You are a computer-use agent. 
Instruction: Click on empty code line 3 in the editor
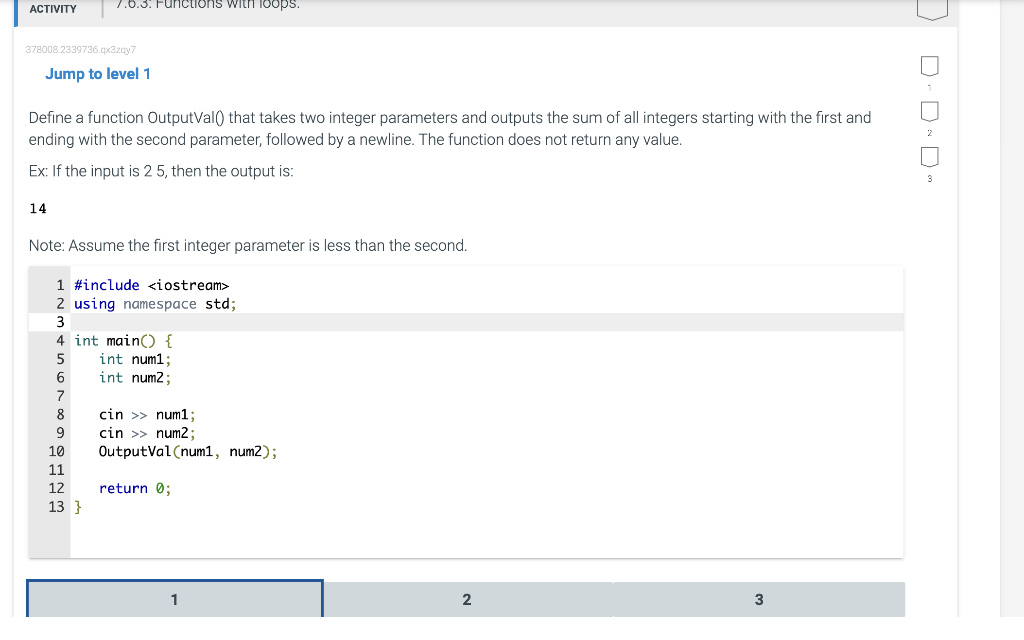click(487, 322)
